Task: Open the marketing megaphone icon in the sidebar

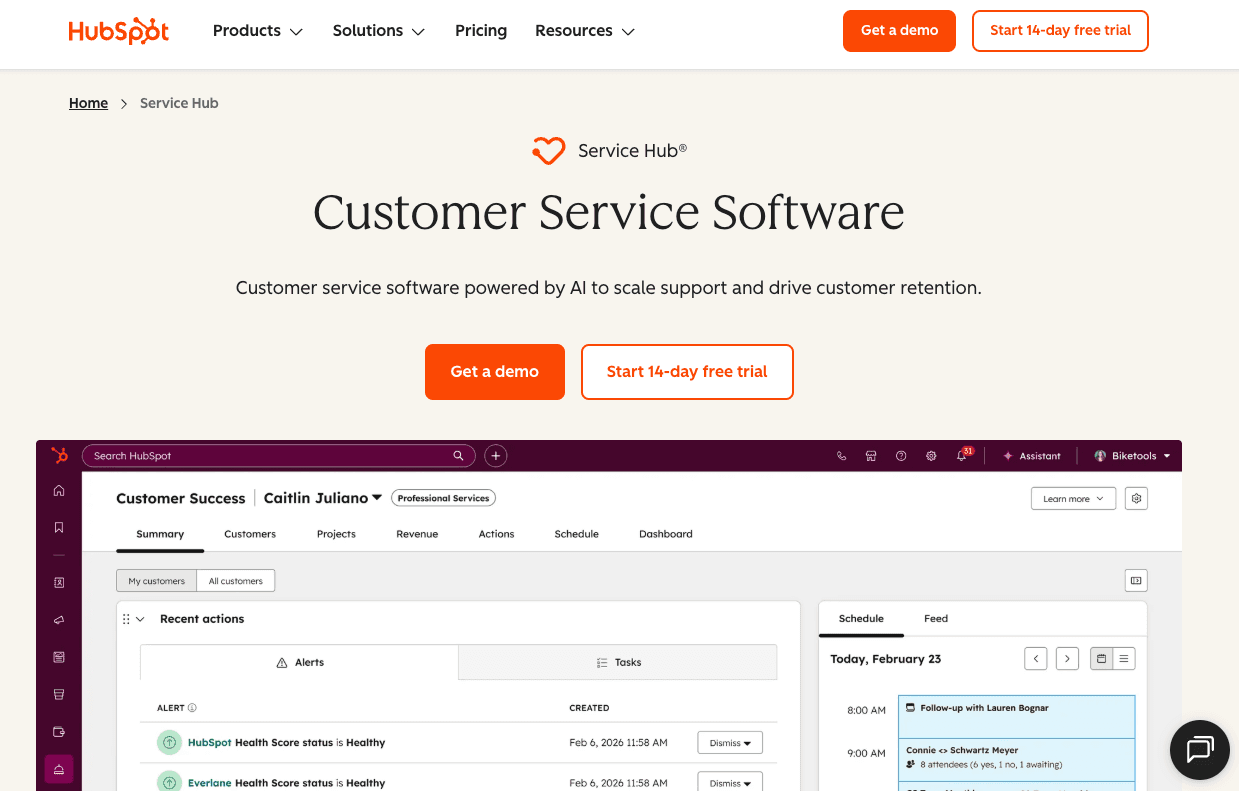Action: [x=59, y=620]
